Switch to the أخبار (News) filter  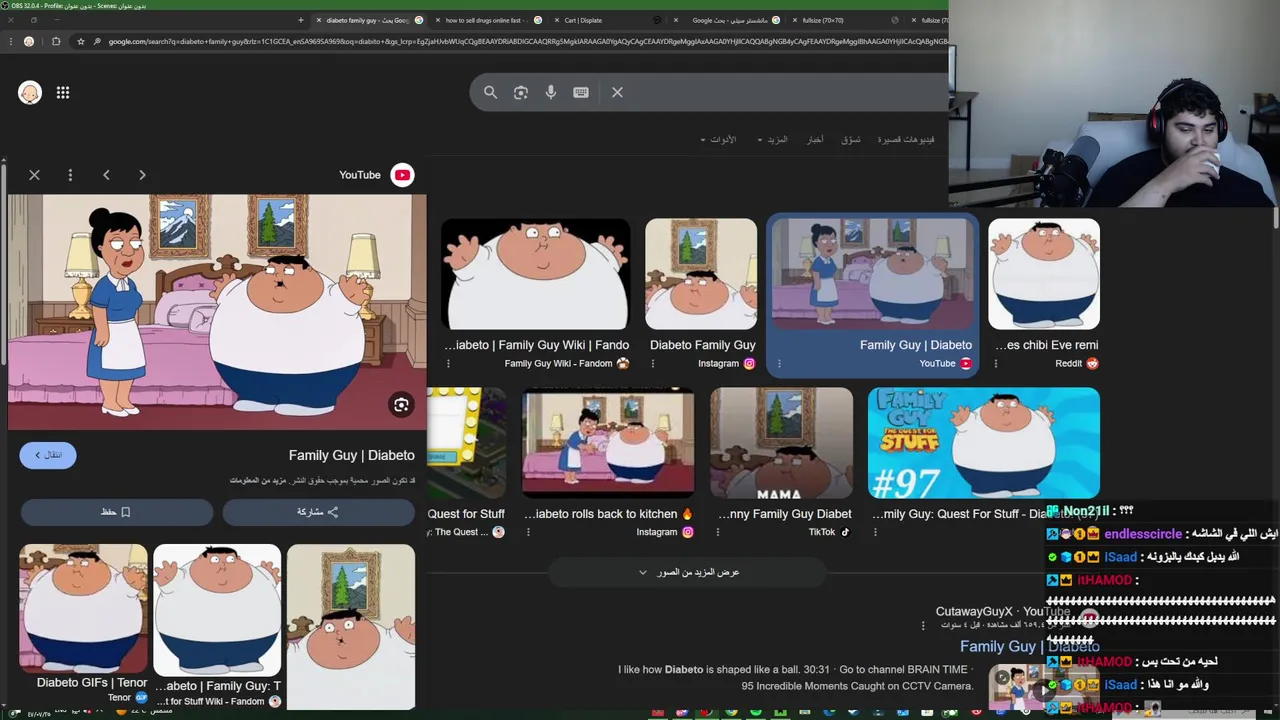pyautogui.click(x=815, y=139)
